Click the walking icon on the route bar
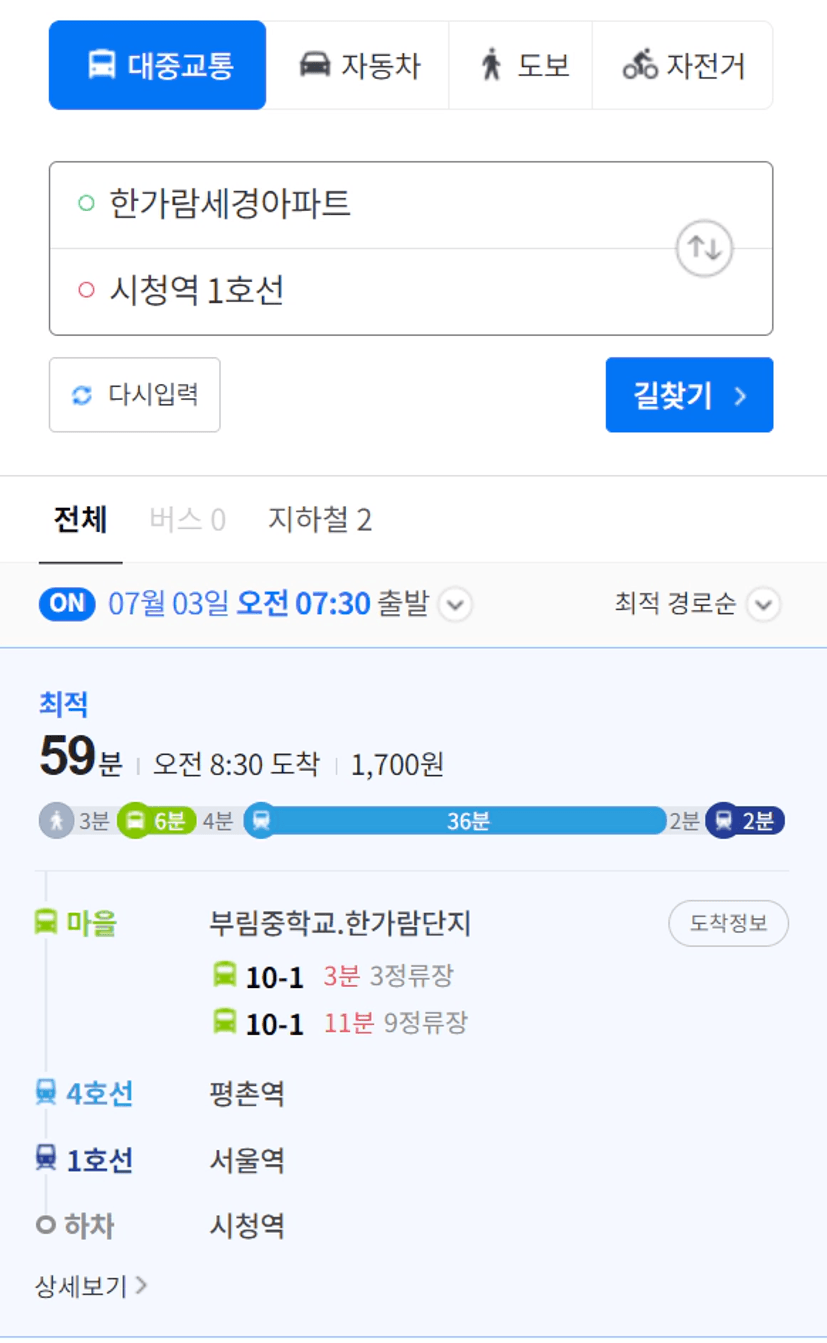 tap(57, 821)
